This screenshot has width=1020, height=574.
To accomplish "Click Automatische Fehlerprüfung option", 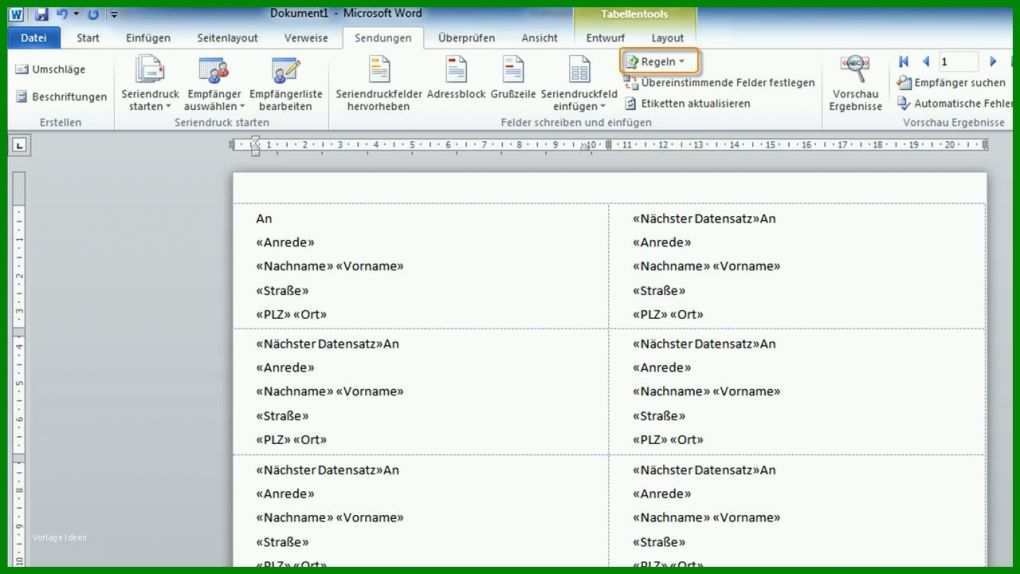I will [955, 103].
